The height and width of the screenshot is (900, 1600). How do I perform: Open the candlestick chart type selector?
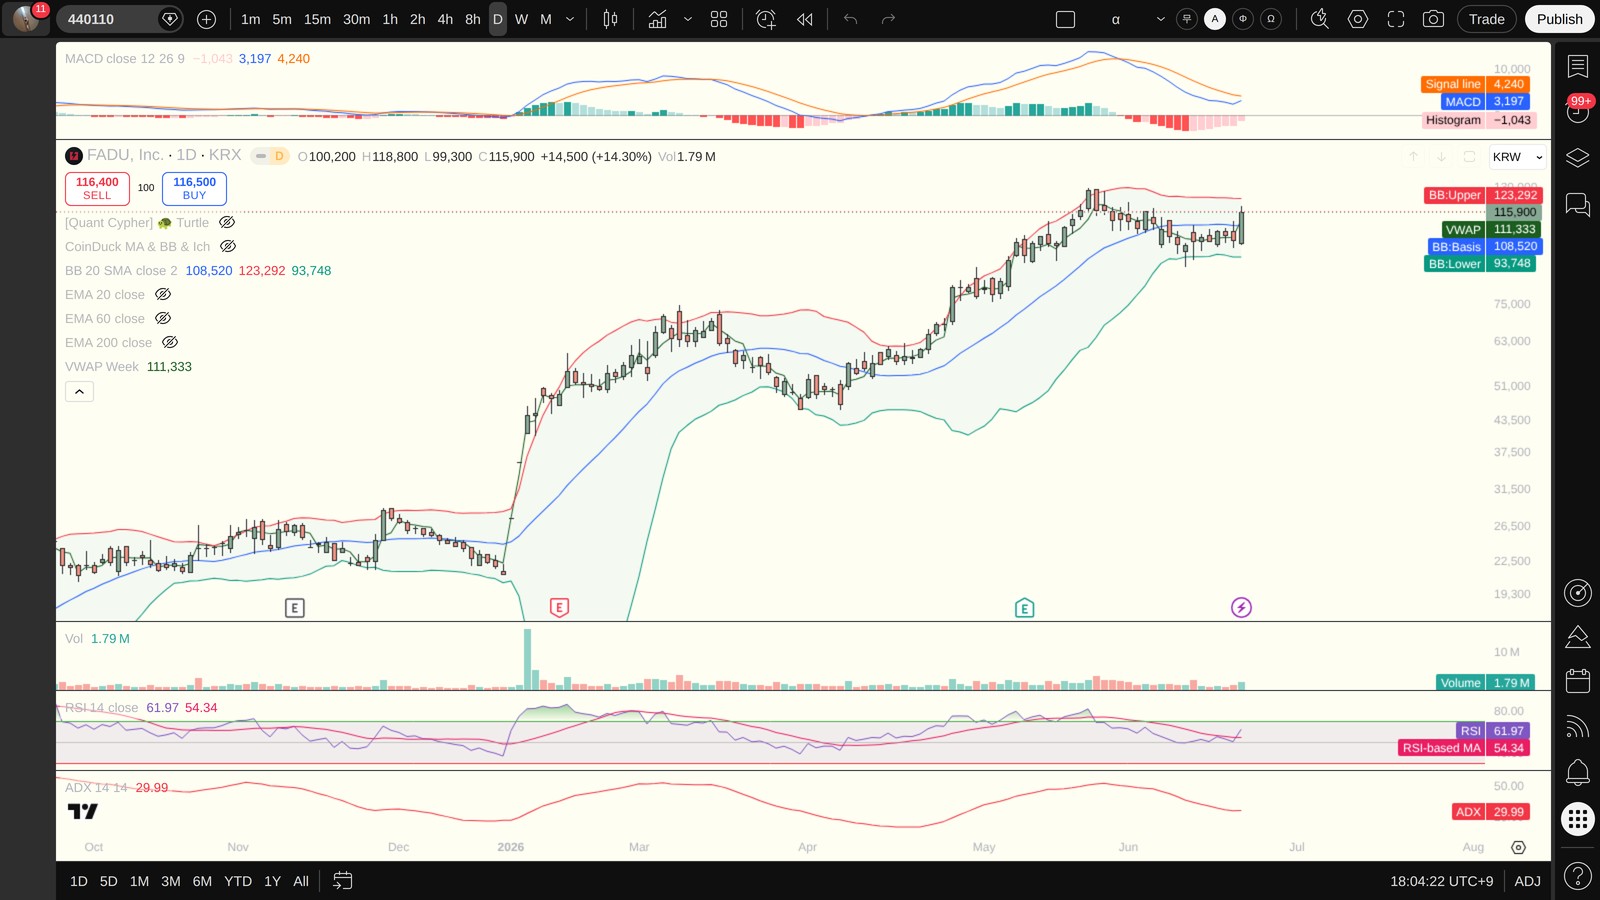610,19
